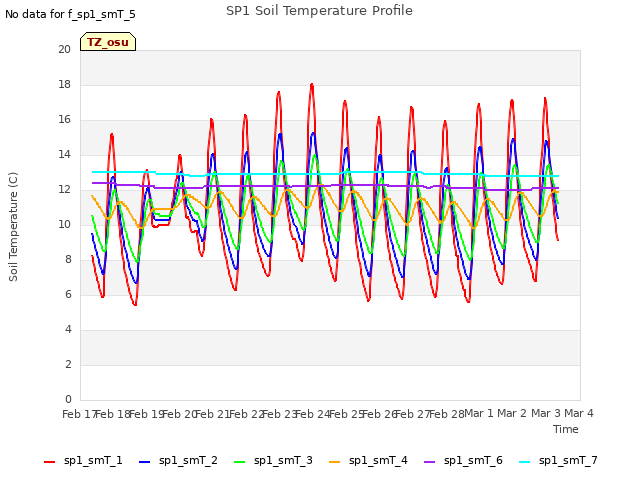Click the Mar 4 x-axis label
Viewport: 640px width, 480px height.
[579, 413]
